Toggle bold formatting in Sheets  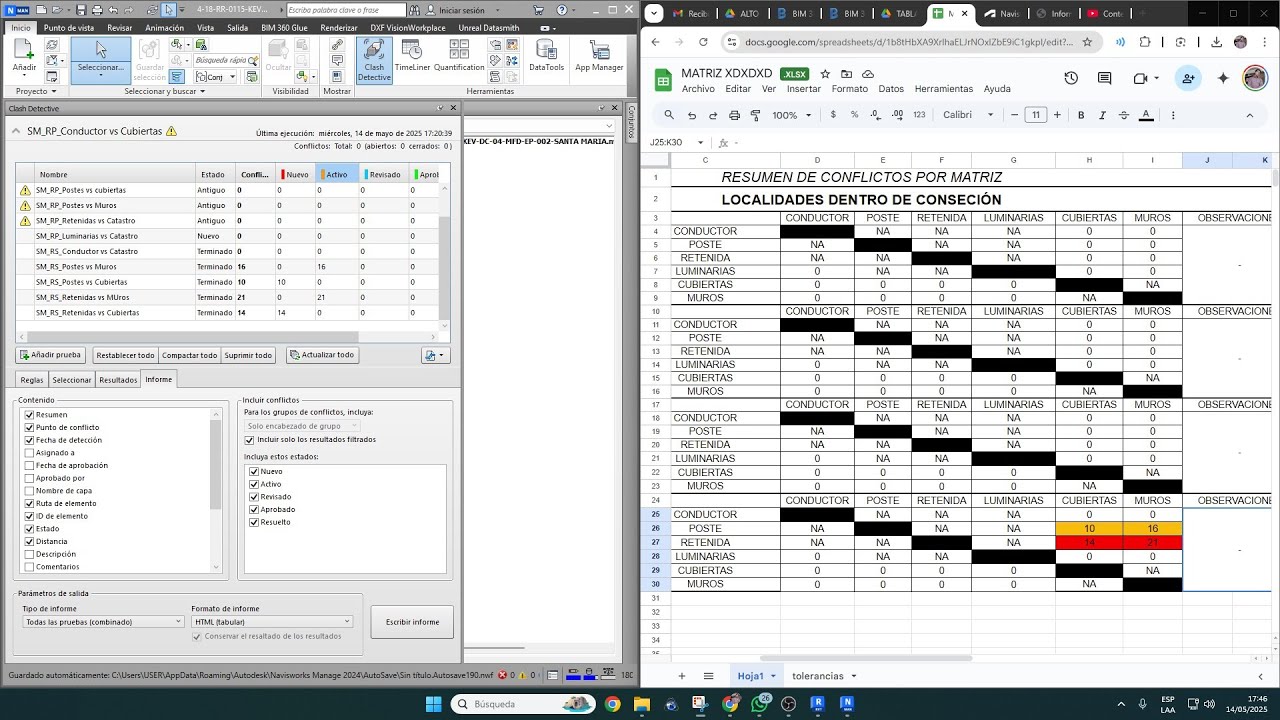point(1081,115)
